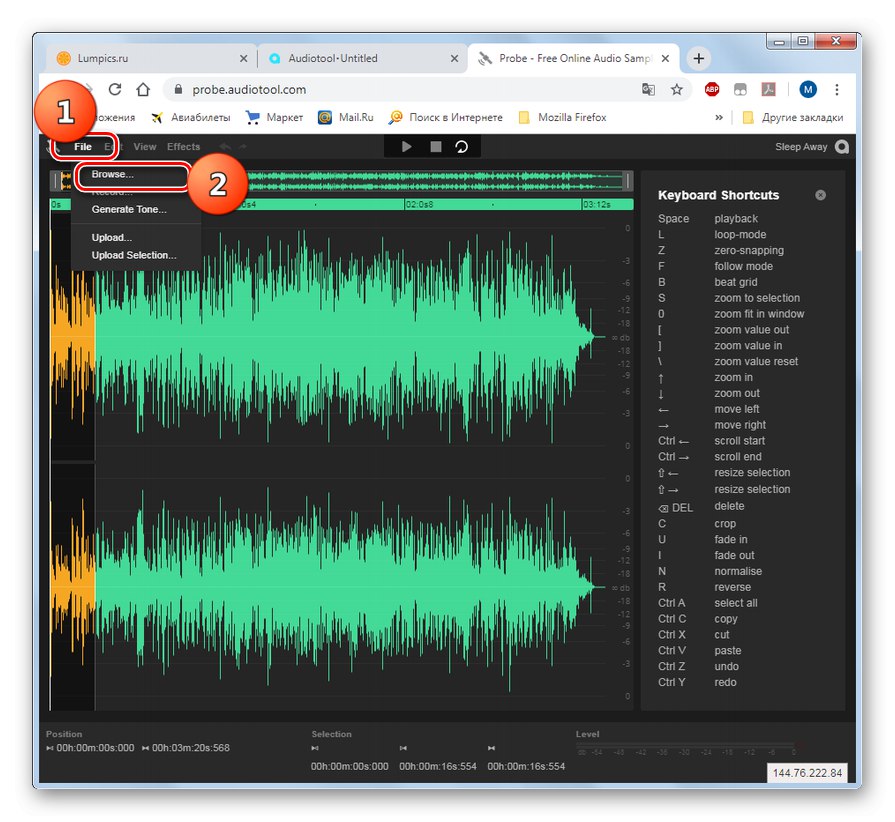The height and width of the screenshot is (822, 895).
Task: Open the Chrome three-dot menu
Action: point(836,90)
